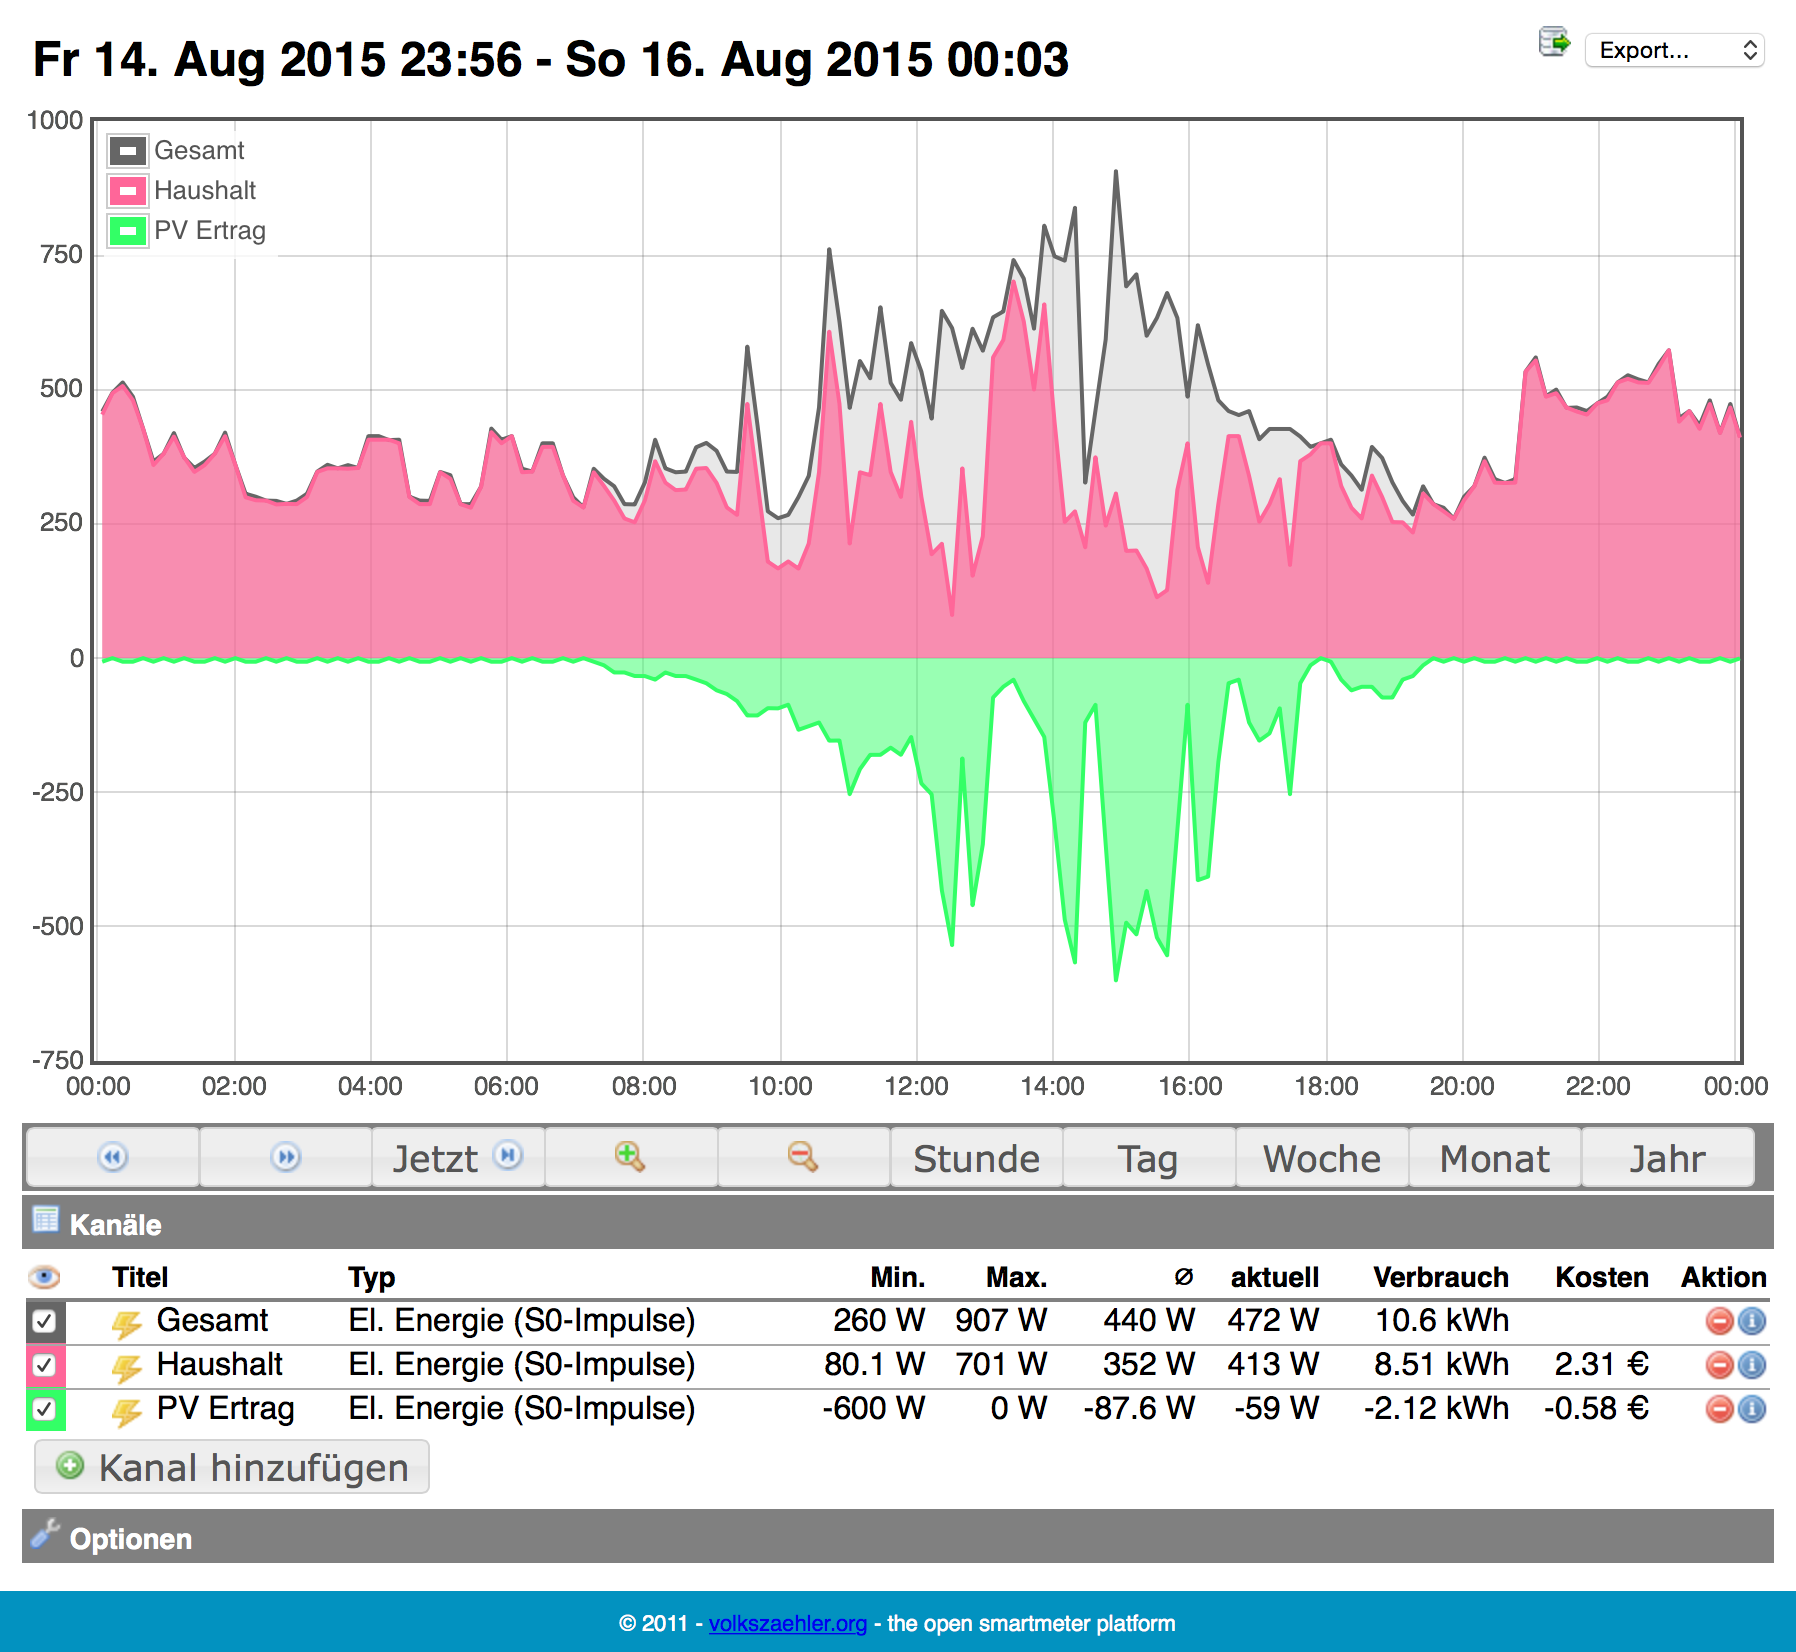This screenshot has height=1652, width=1796.
Task: Select the PV Ertrag channel title
Action: [226, 1408]
